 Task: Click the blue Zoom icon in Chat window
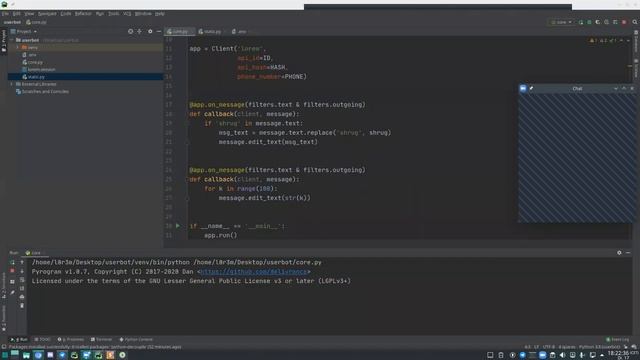pos(523,88)
